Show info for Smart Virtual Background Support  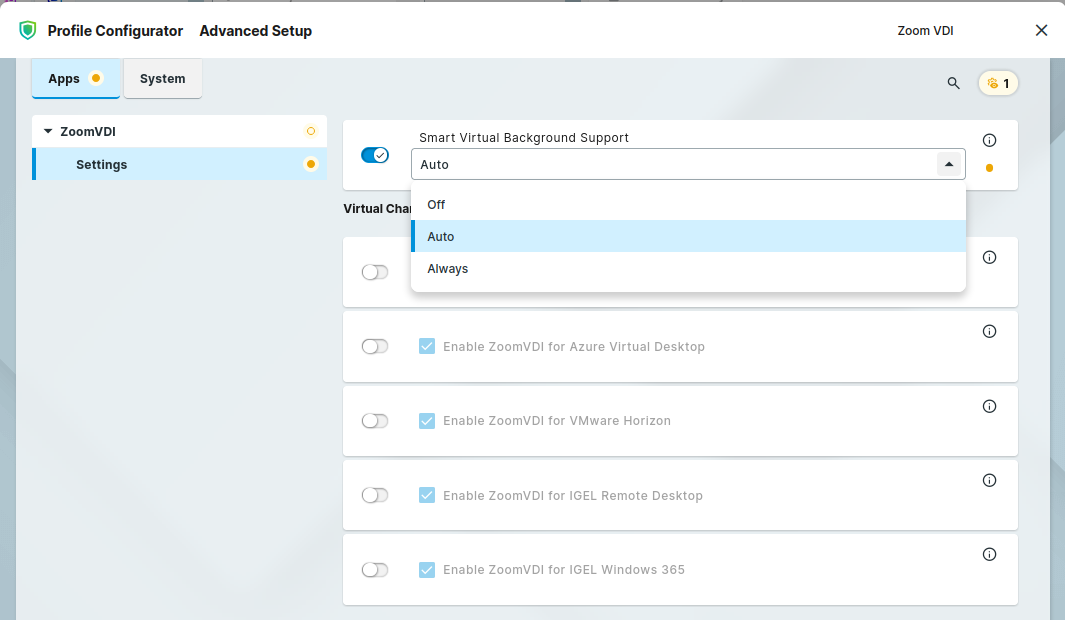click(x=989, y=141)
